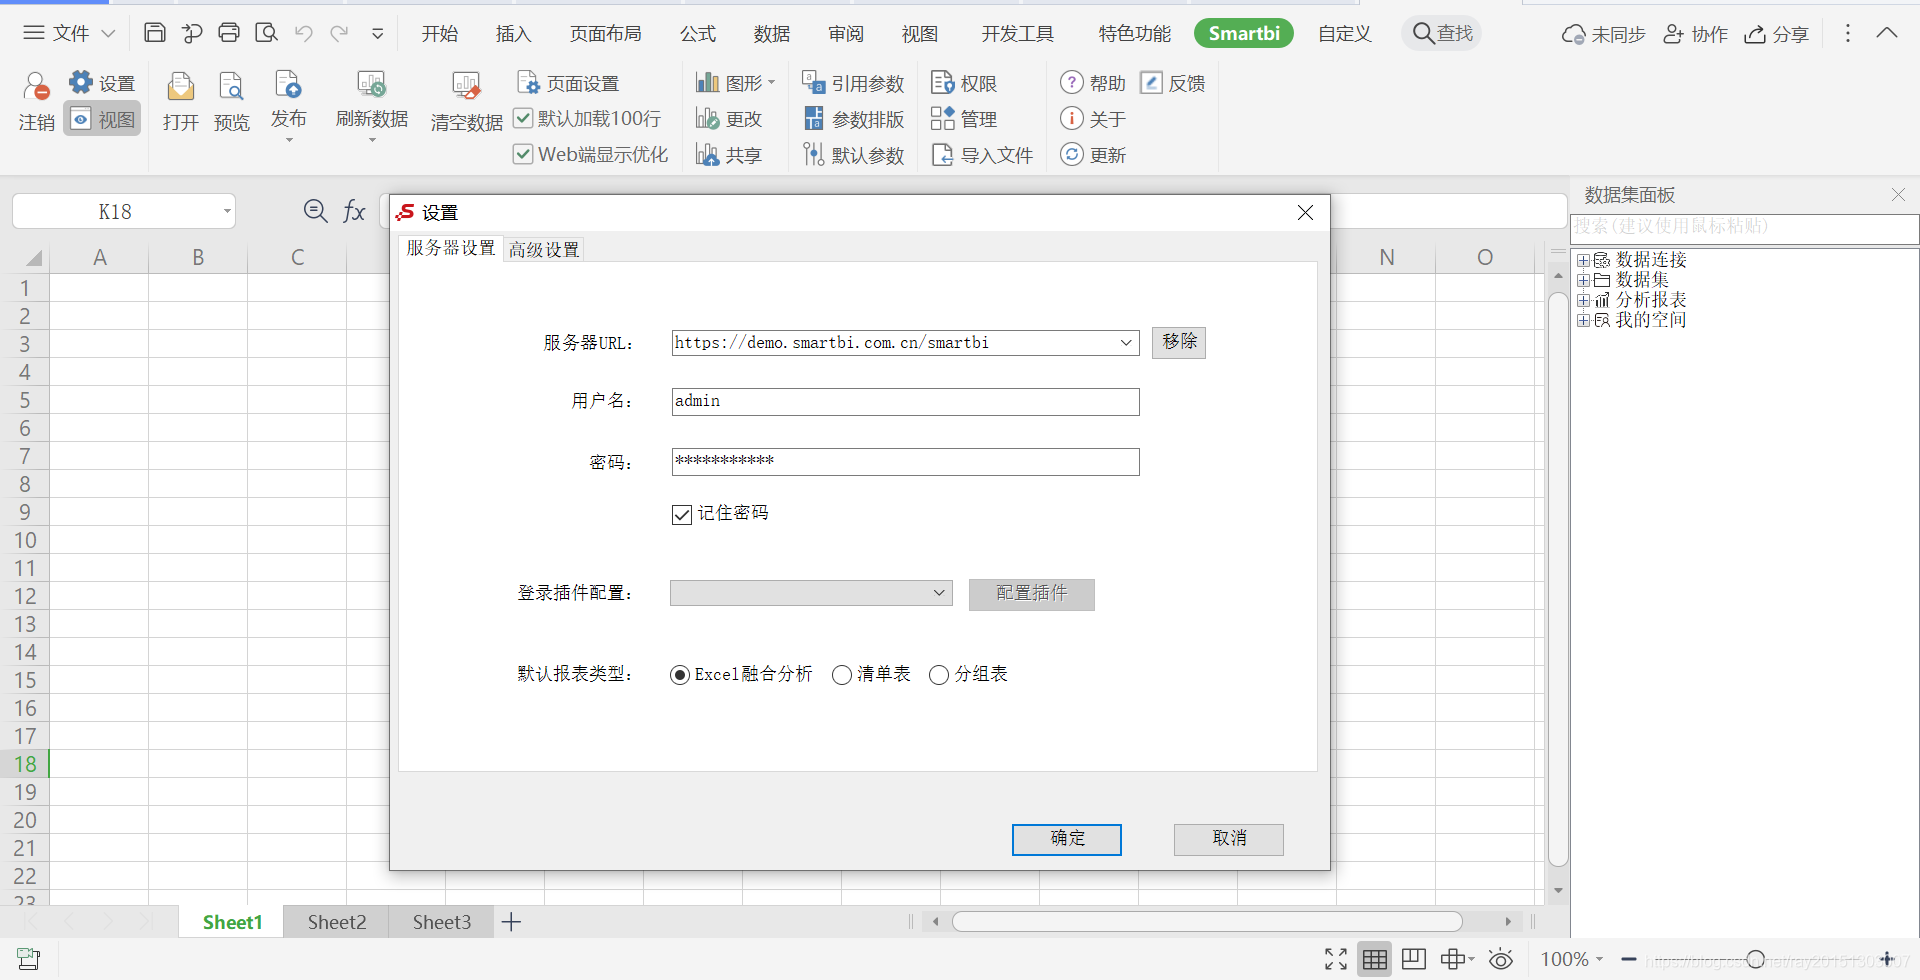Click 确定 to confirm settings
The image size is (1920, 980).
coord(1067,839)
